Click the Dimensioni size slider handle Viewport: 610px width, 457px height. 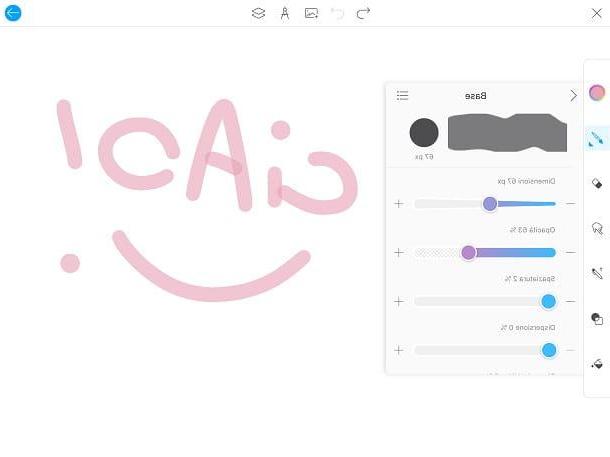[x=490, y=204]
